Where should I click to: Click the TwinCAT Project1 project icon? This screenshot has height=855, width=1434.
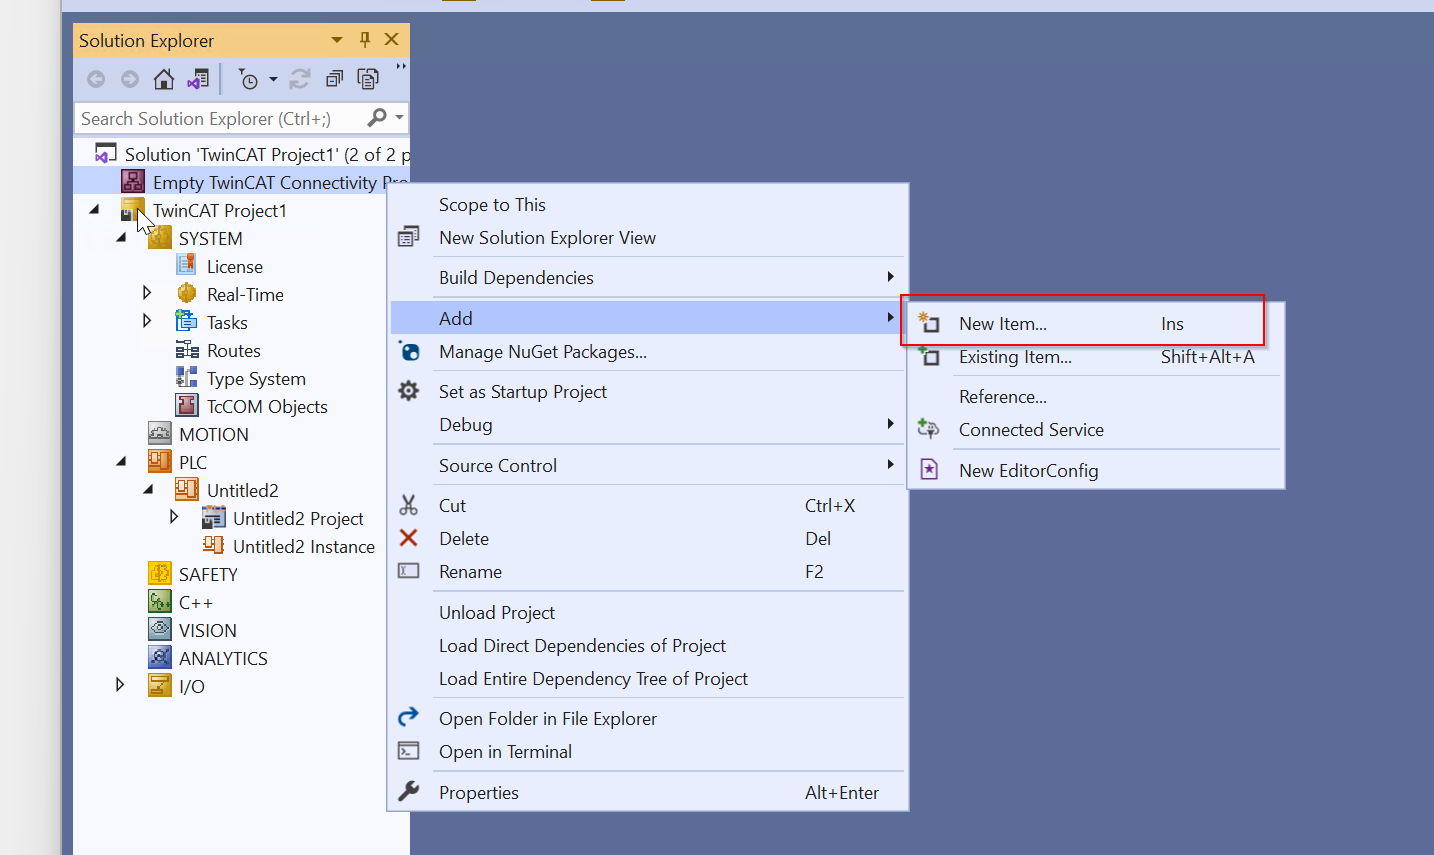click(132, 210)
